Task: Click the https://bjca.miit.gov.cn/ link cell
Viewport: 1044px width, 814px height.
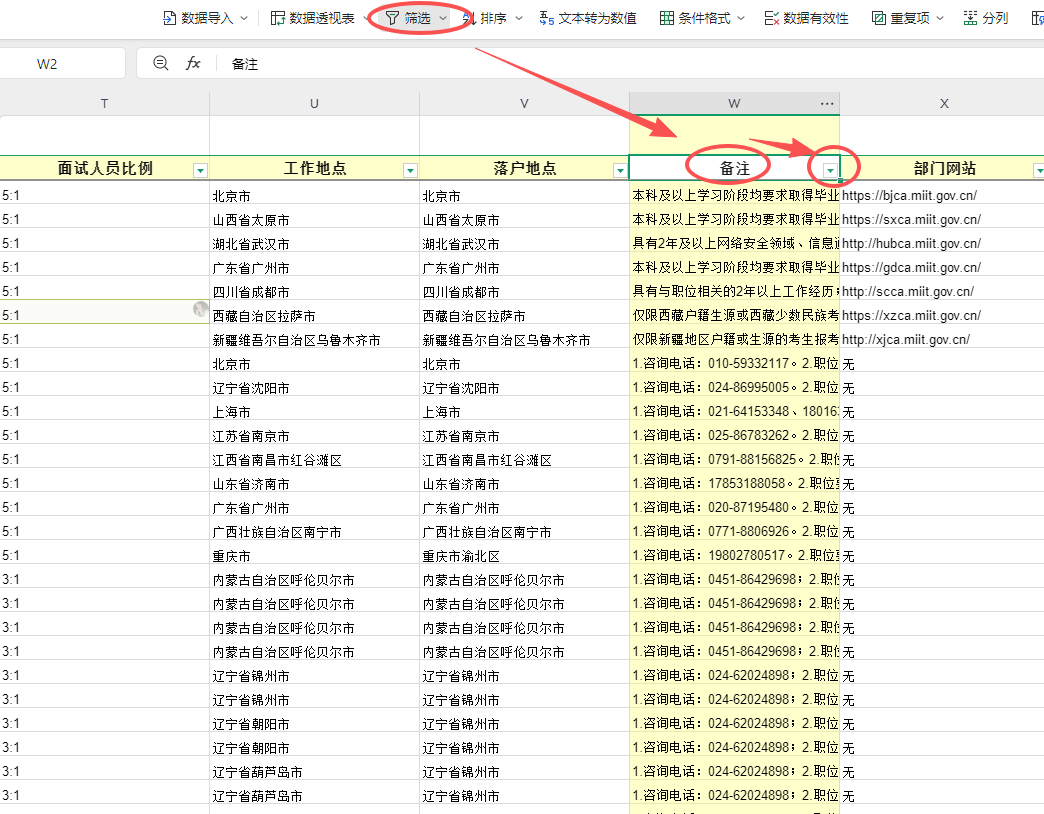Action: click(x=909, y=196)
